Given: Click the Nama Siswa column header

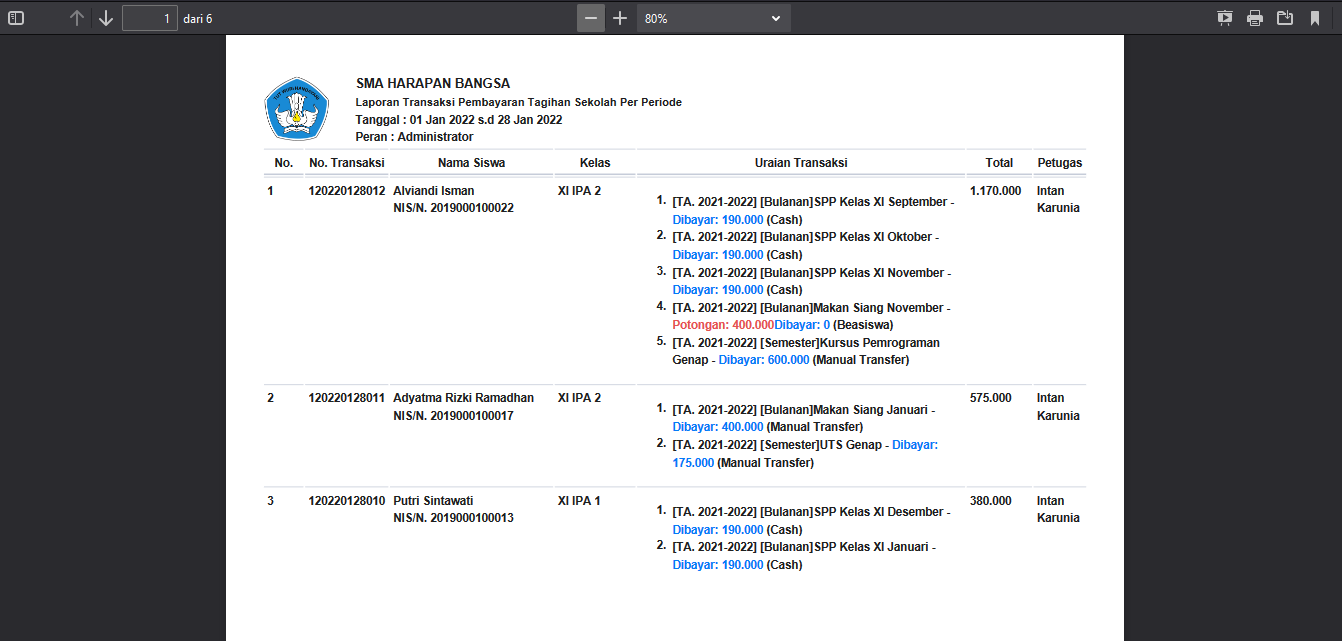Looking at the screenshot, I should point(471,162).
